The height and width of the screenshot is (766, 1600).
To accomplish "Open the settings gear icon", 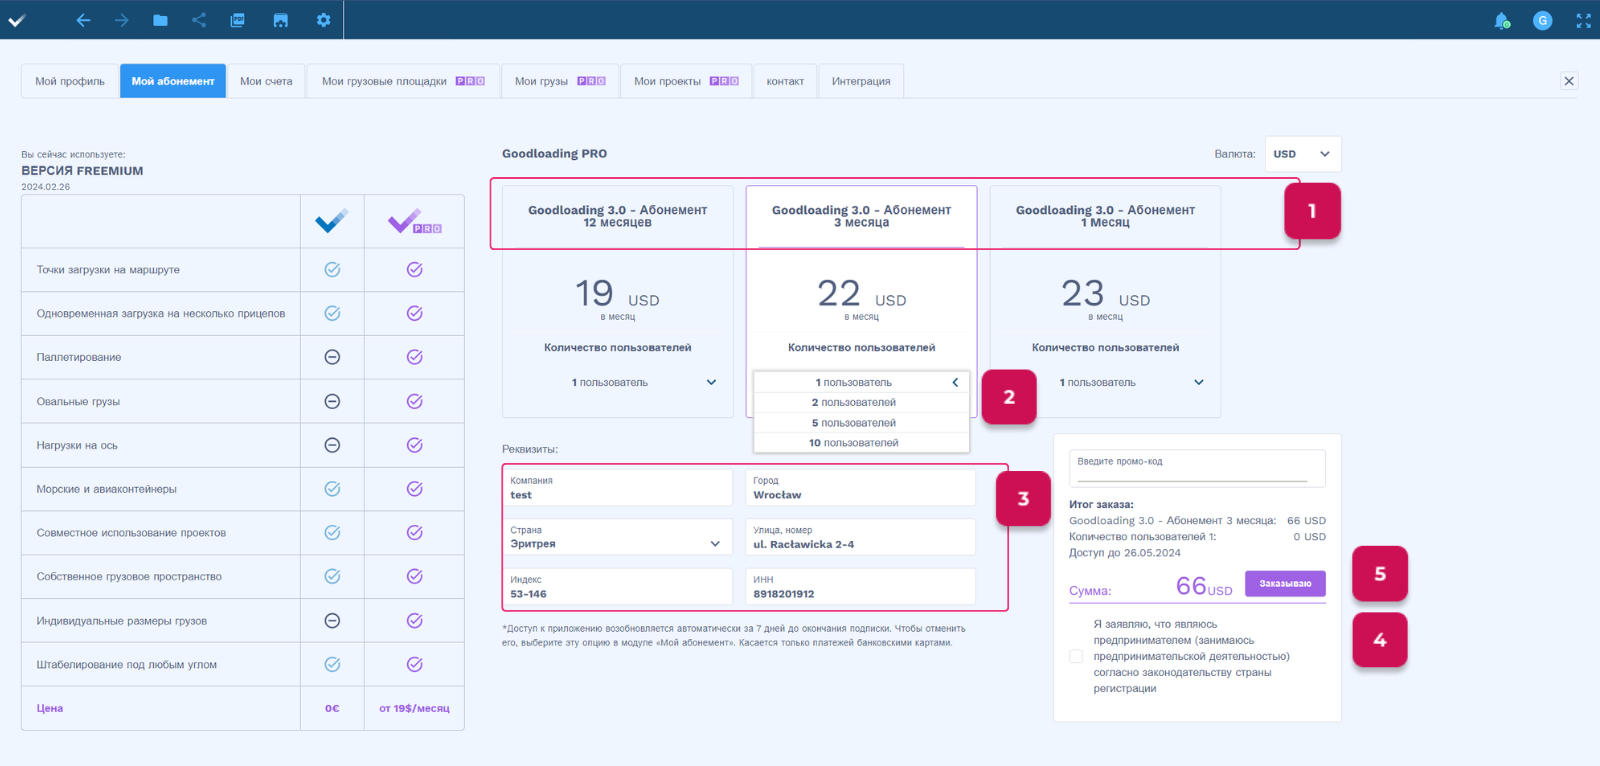I will pos(323,20).
